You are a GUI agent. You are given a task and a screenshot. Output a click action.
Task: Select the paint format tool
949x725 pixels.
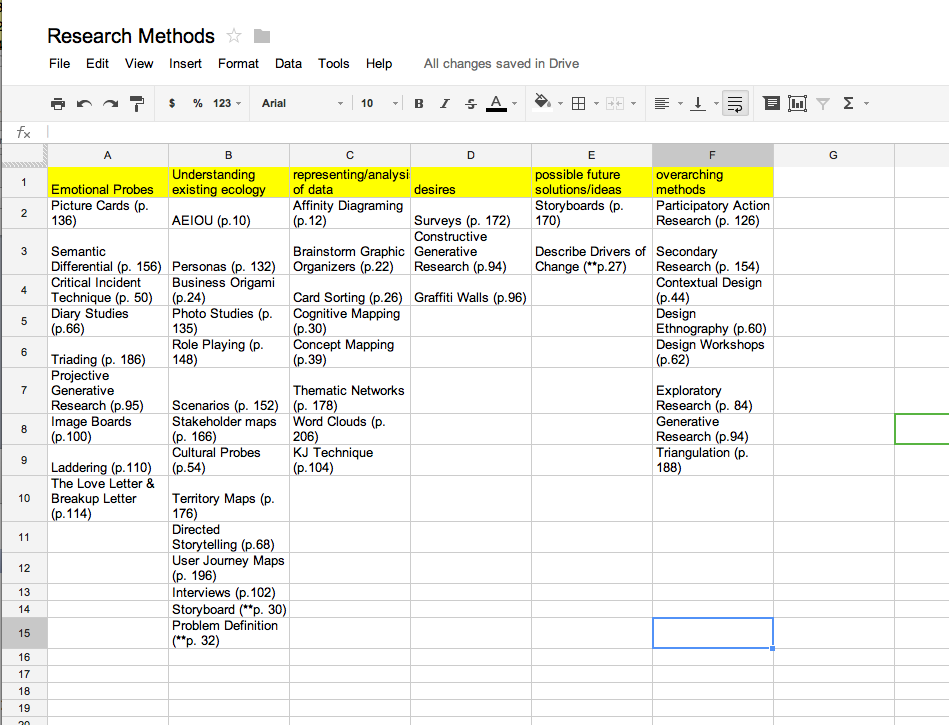coord(137,103)
